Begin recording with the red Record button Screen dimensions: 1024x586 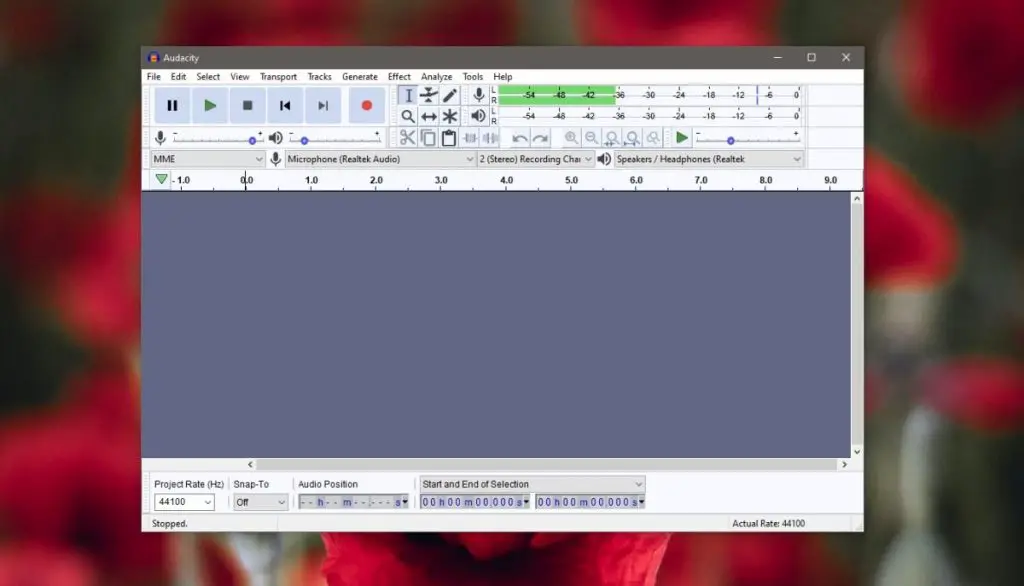coord(366,105)
